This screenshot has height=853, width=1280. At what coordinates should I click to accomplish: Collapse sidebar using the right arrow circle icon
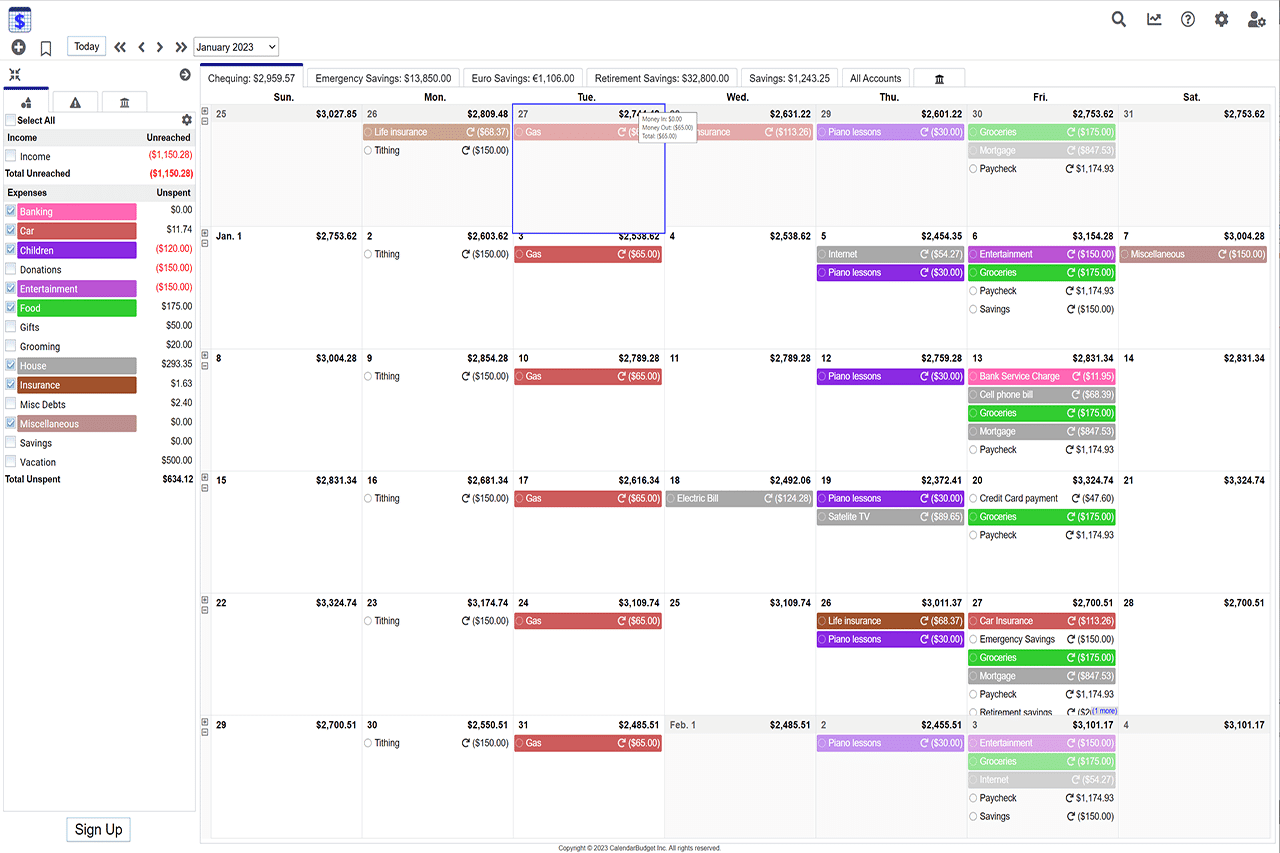(185, 75)
